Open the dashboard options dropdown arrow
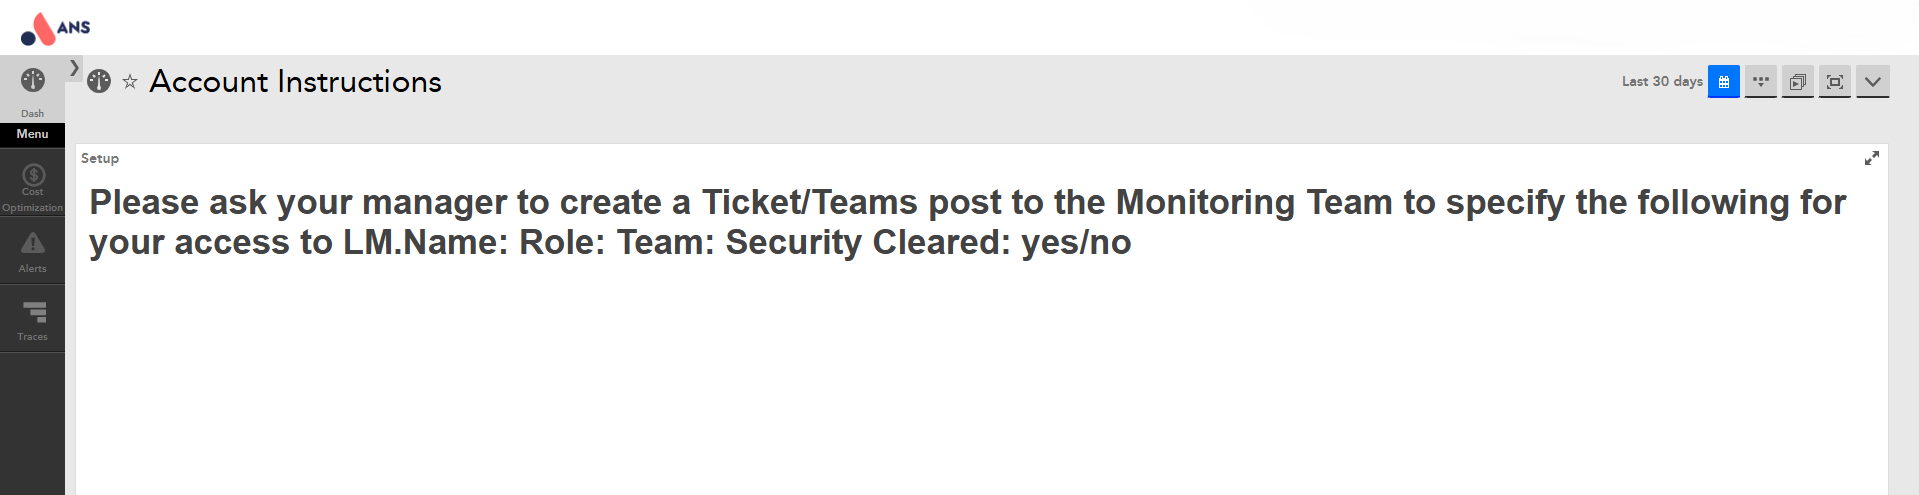The image size is (1919, 495). [x=1872, y=82]
